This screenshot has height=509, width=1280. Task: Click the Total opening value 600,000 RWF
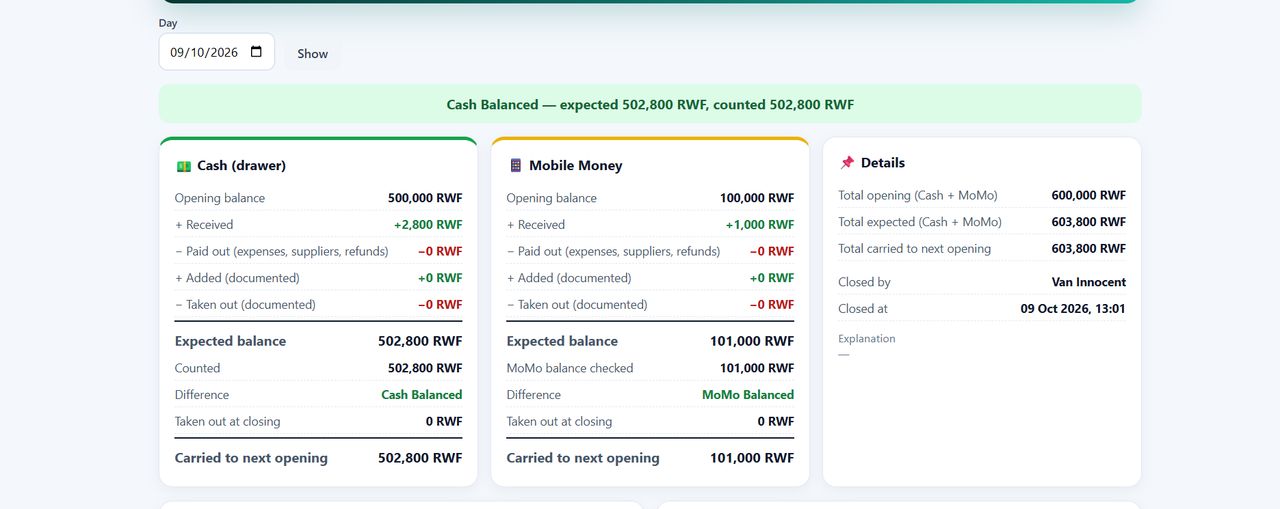click(x=1089, y=195)
